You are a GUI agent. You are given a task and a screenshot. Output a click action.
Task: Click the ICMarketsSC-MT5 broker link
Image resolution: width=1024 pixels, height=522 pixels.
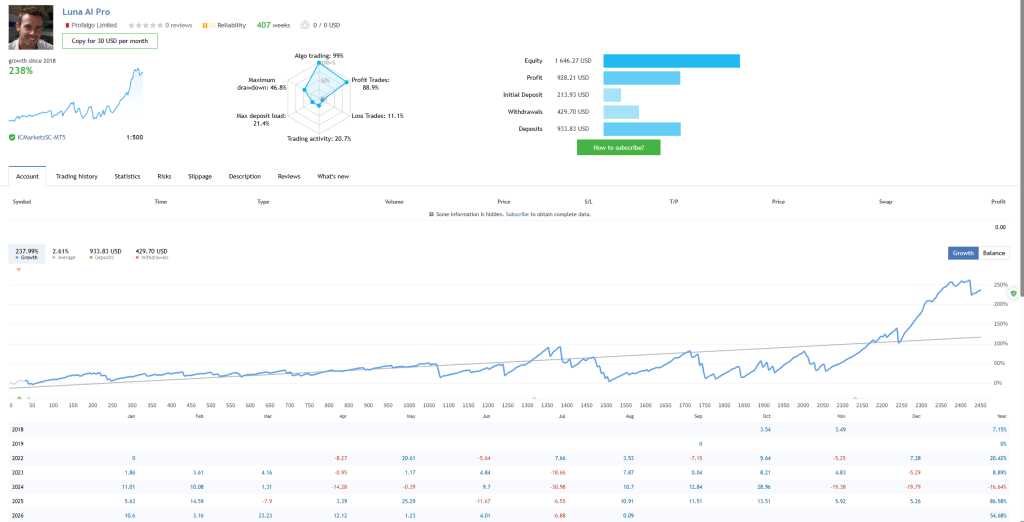coord(44,138)
